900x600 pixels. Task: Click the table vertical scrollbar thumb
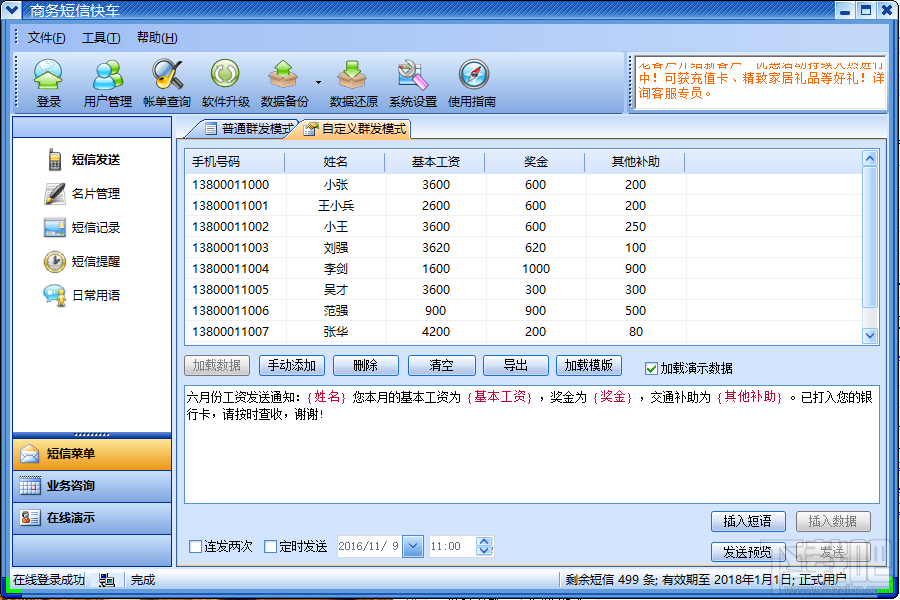pos(870,237)
